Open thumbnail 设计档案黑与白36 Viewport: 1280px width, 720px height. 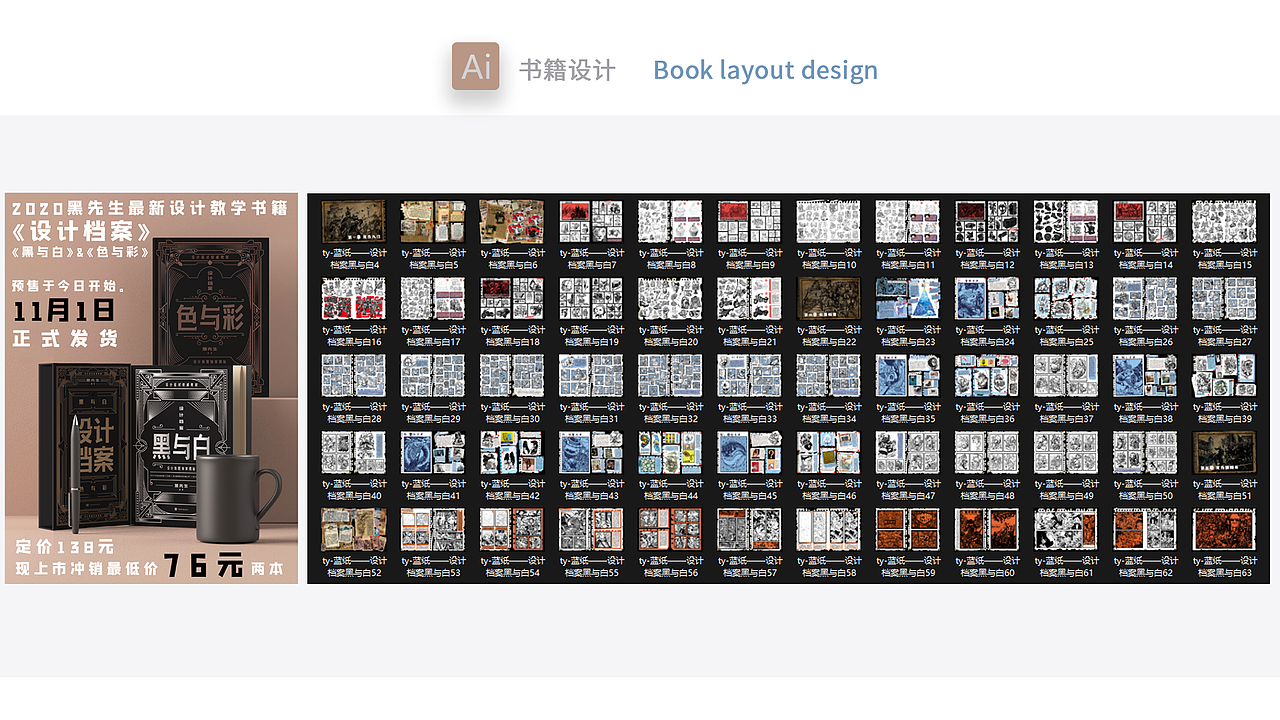[987, 375]
